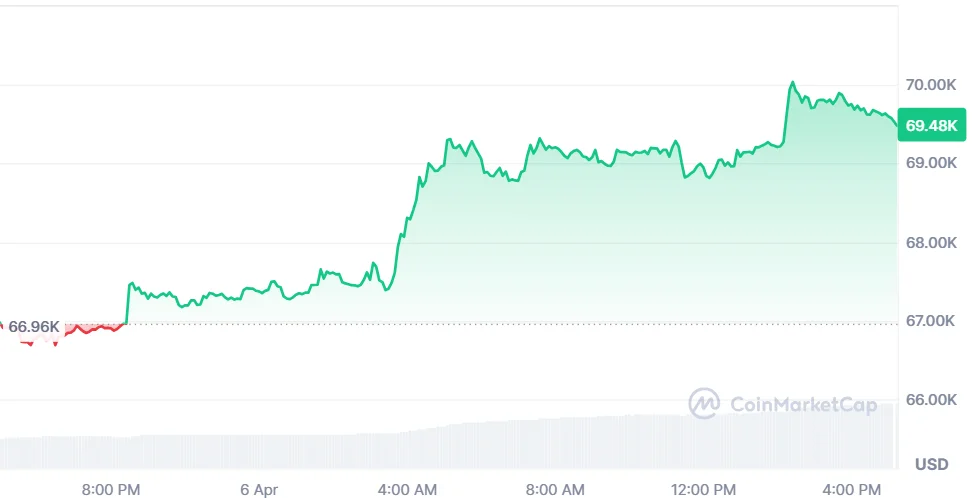The image size is (980, 498).
Task: Select the 12:00 PM time marker
Action: click(x=702, y=489)
